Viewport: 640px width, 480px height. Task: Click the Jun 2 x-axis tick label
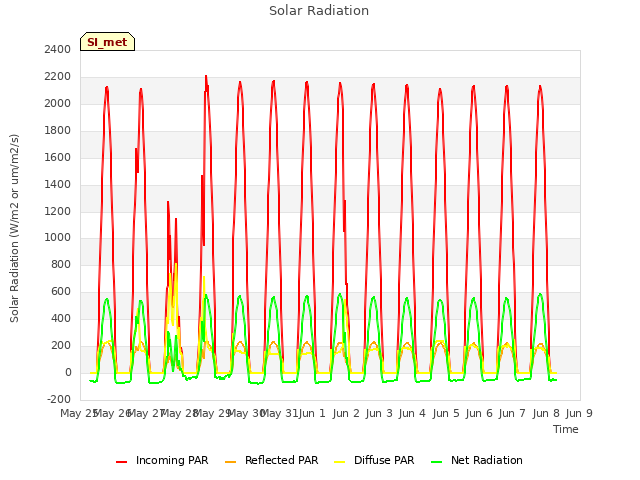(346, 413)
